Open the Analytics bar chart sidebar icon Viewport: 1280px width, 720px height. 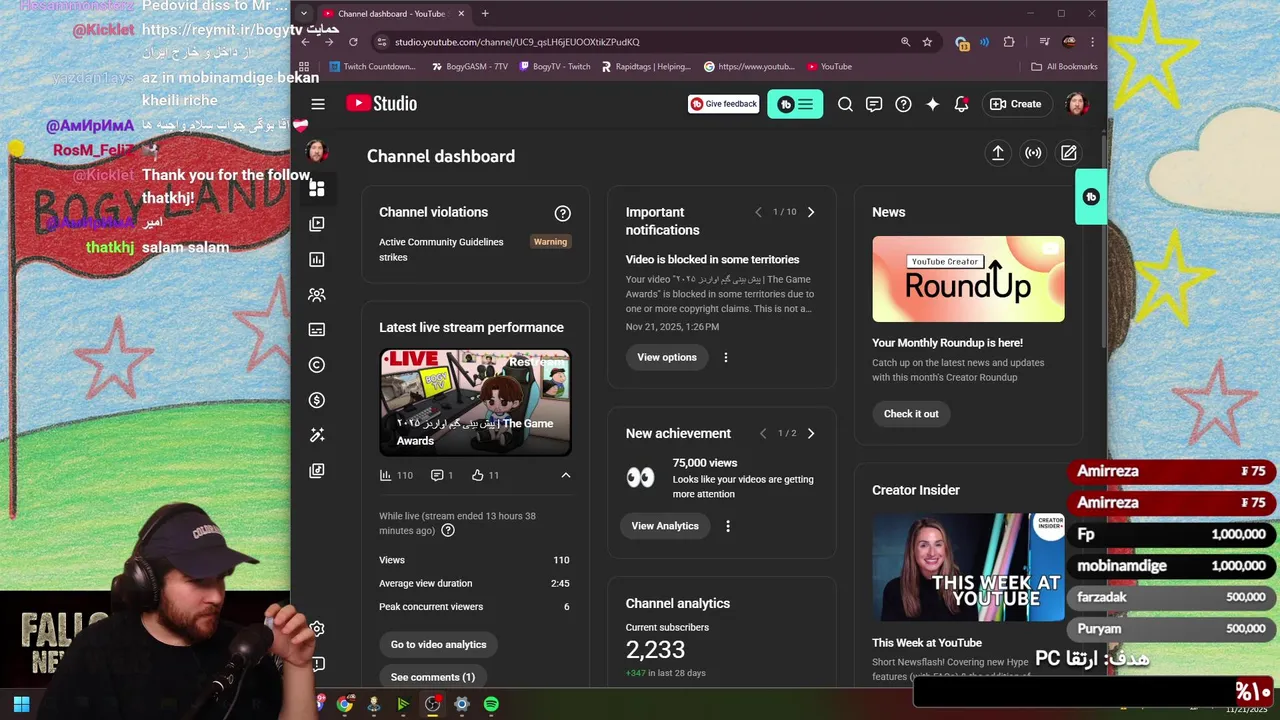[x=317, y=259]
